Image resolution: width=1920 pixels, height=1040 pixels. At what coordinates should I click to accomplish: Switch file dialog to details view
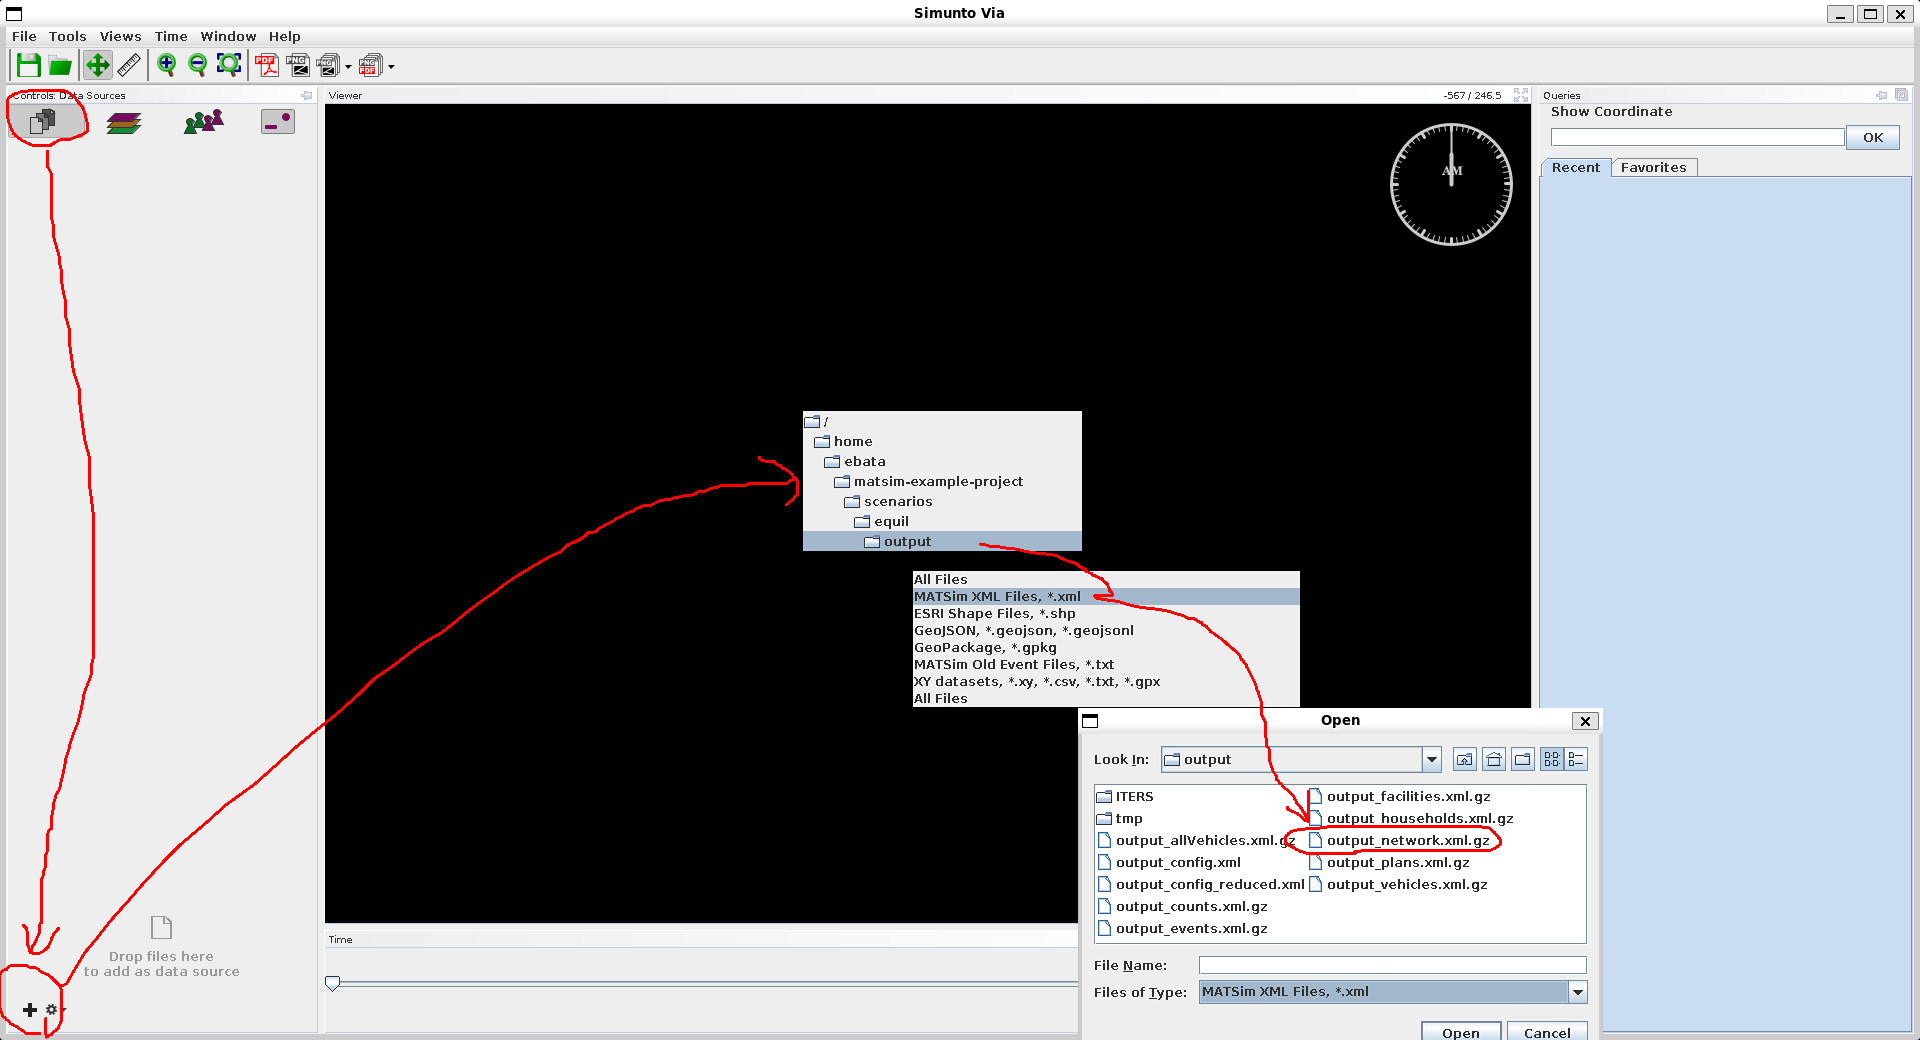(x=1577, y=760)
